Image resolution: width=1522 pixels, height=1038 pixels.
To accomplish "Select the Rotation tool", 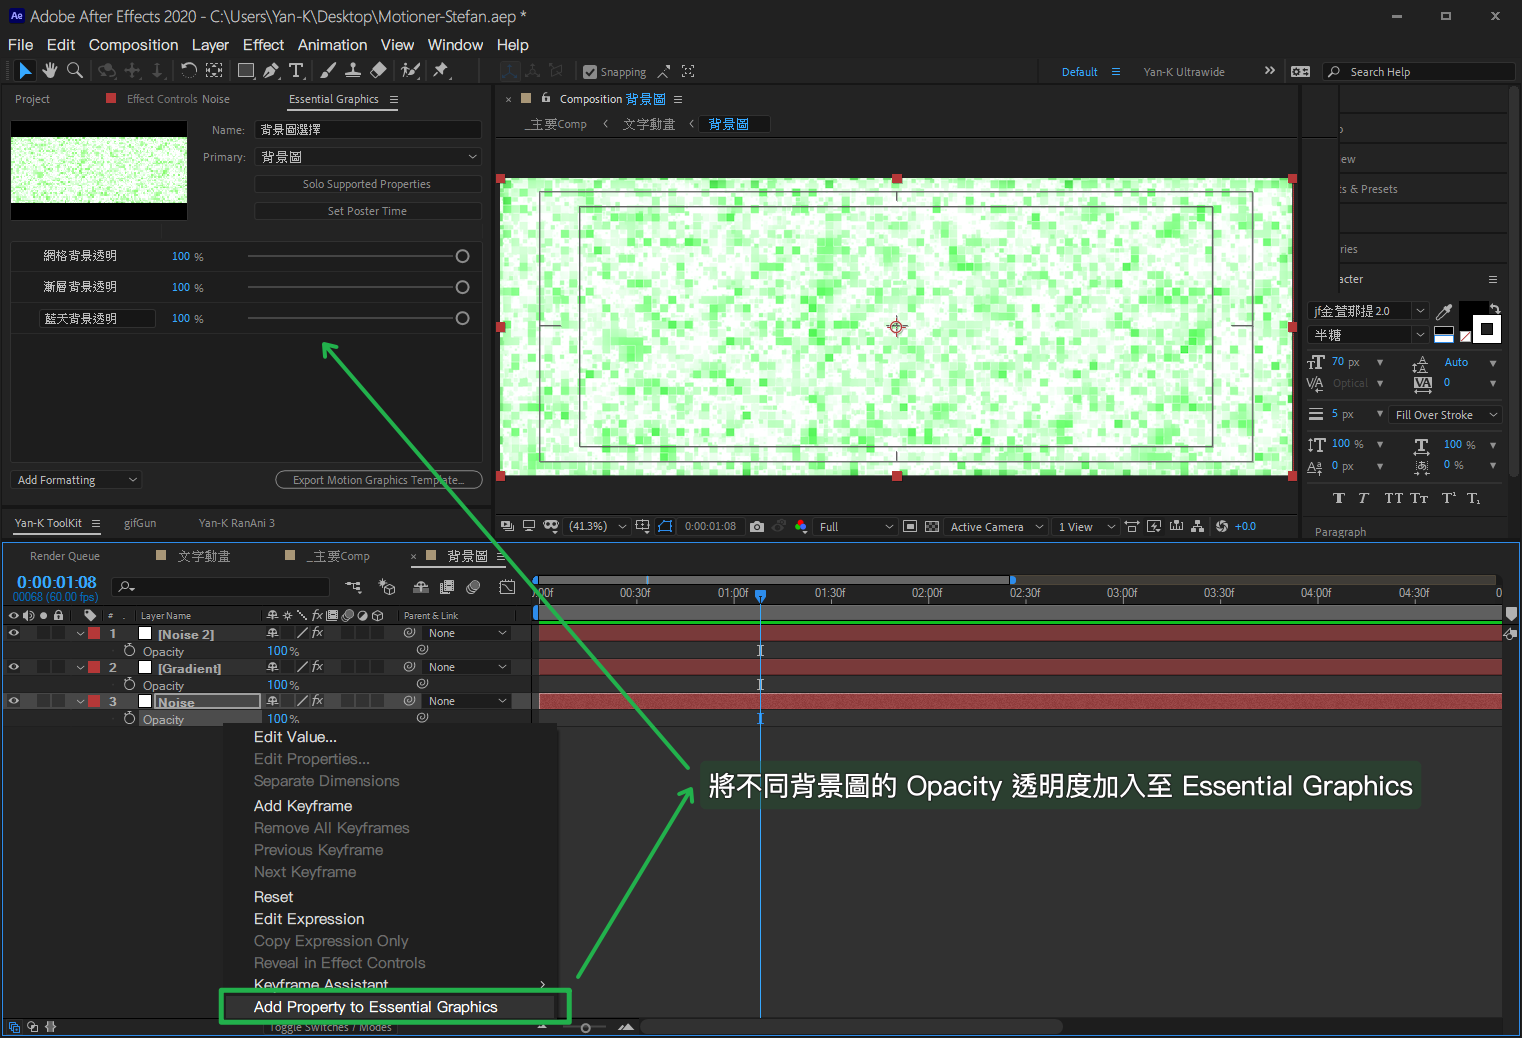I will (188, 70).
